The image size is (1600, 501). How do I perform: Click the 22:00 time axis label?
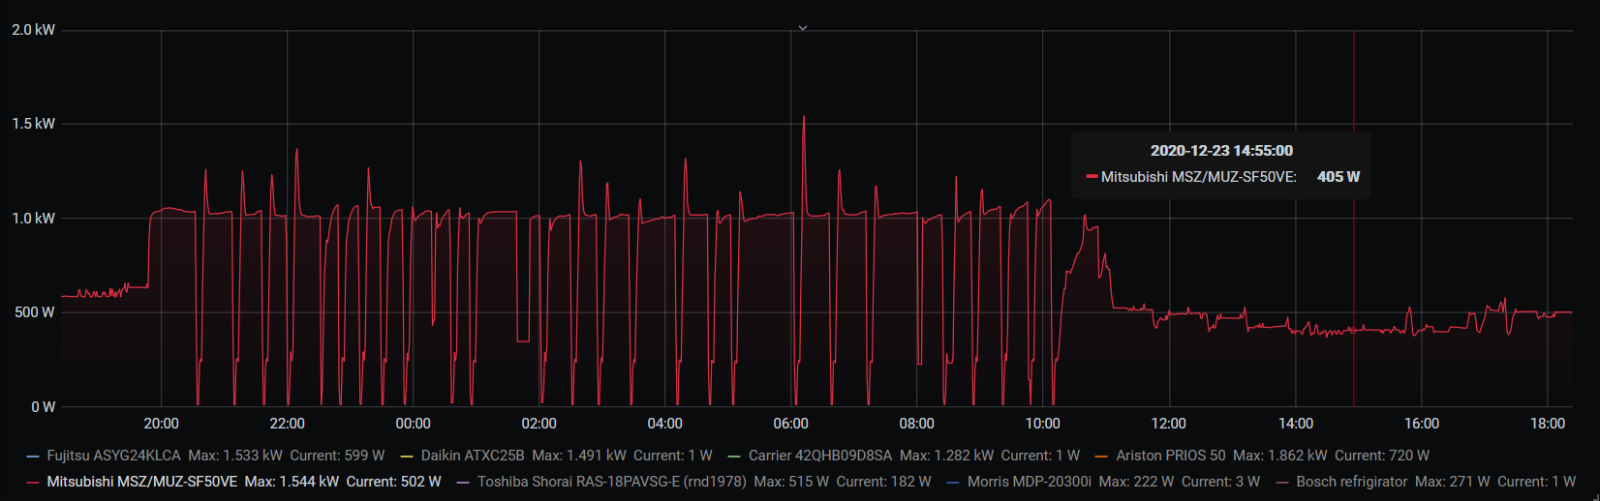(x=287, y=424)
